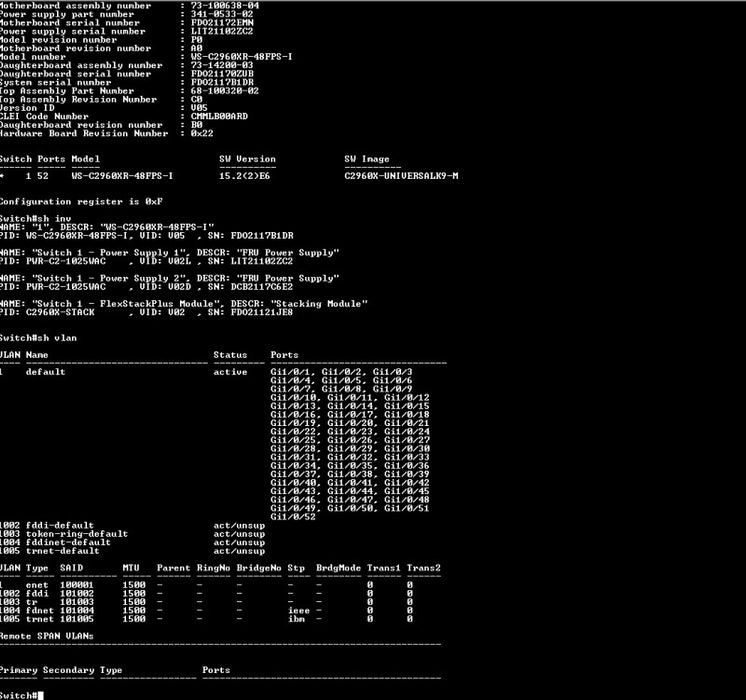Click the "Secondary" column header
This screenshot has height=700, width=746.
point(69,670)
